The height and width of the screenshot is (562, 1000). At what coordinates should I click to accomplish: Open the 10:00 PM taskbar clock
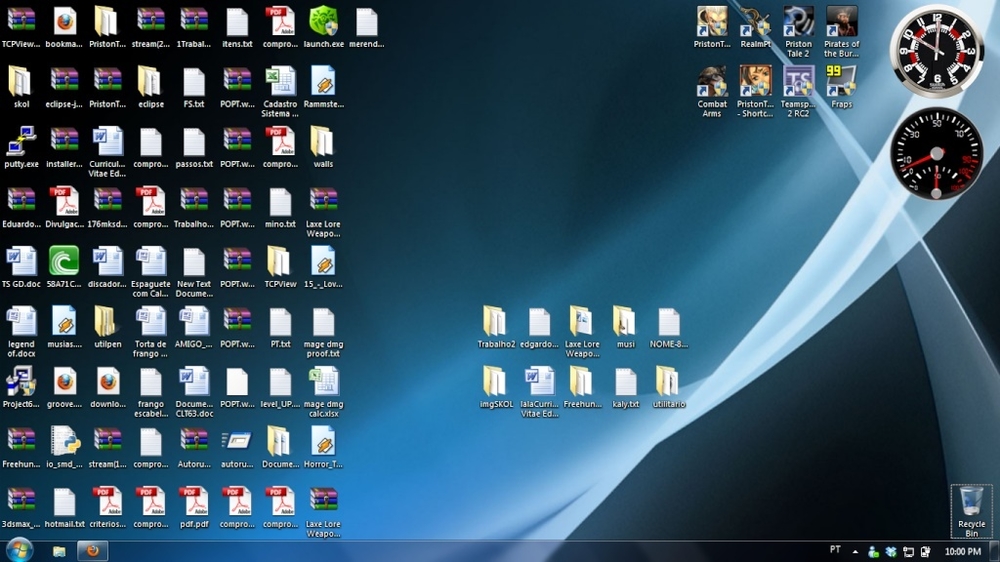click(962, 552)
